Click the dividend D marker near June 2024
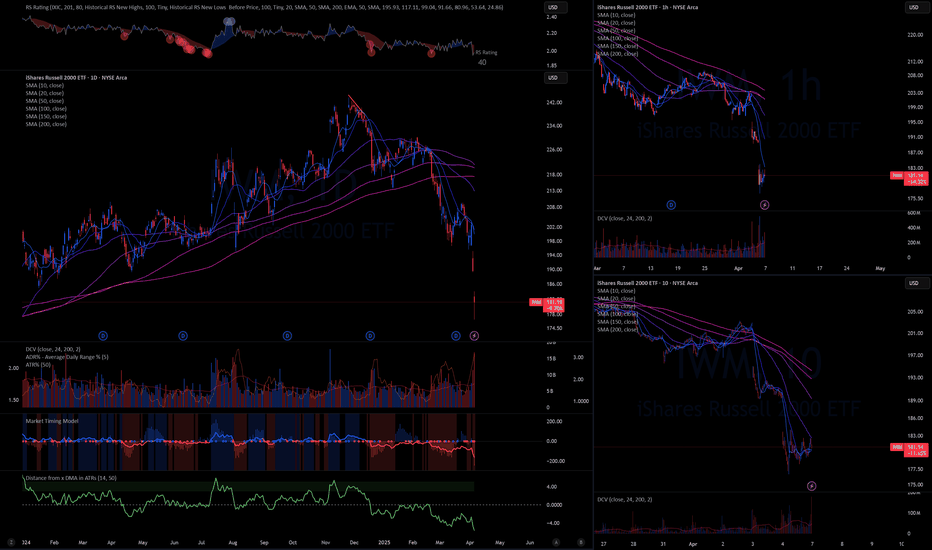This screenshot has width=932, height=550. [183, 336]
